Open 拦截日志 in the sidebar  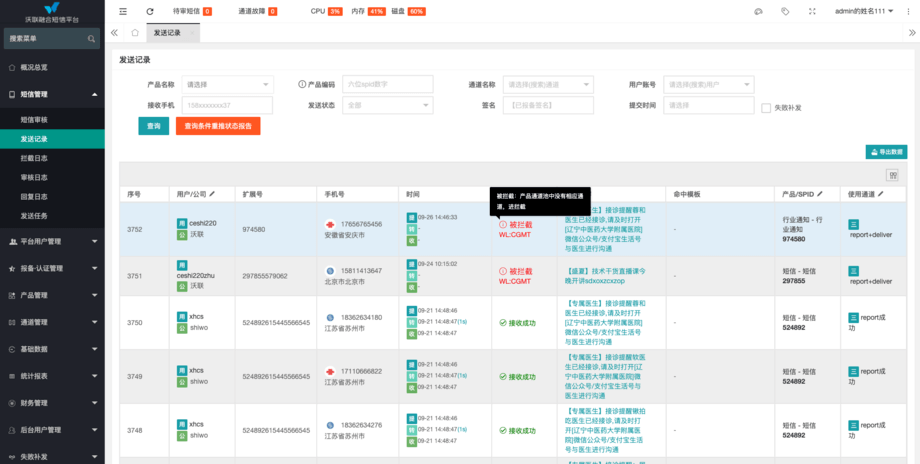52,158
